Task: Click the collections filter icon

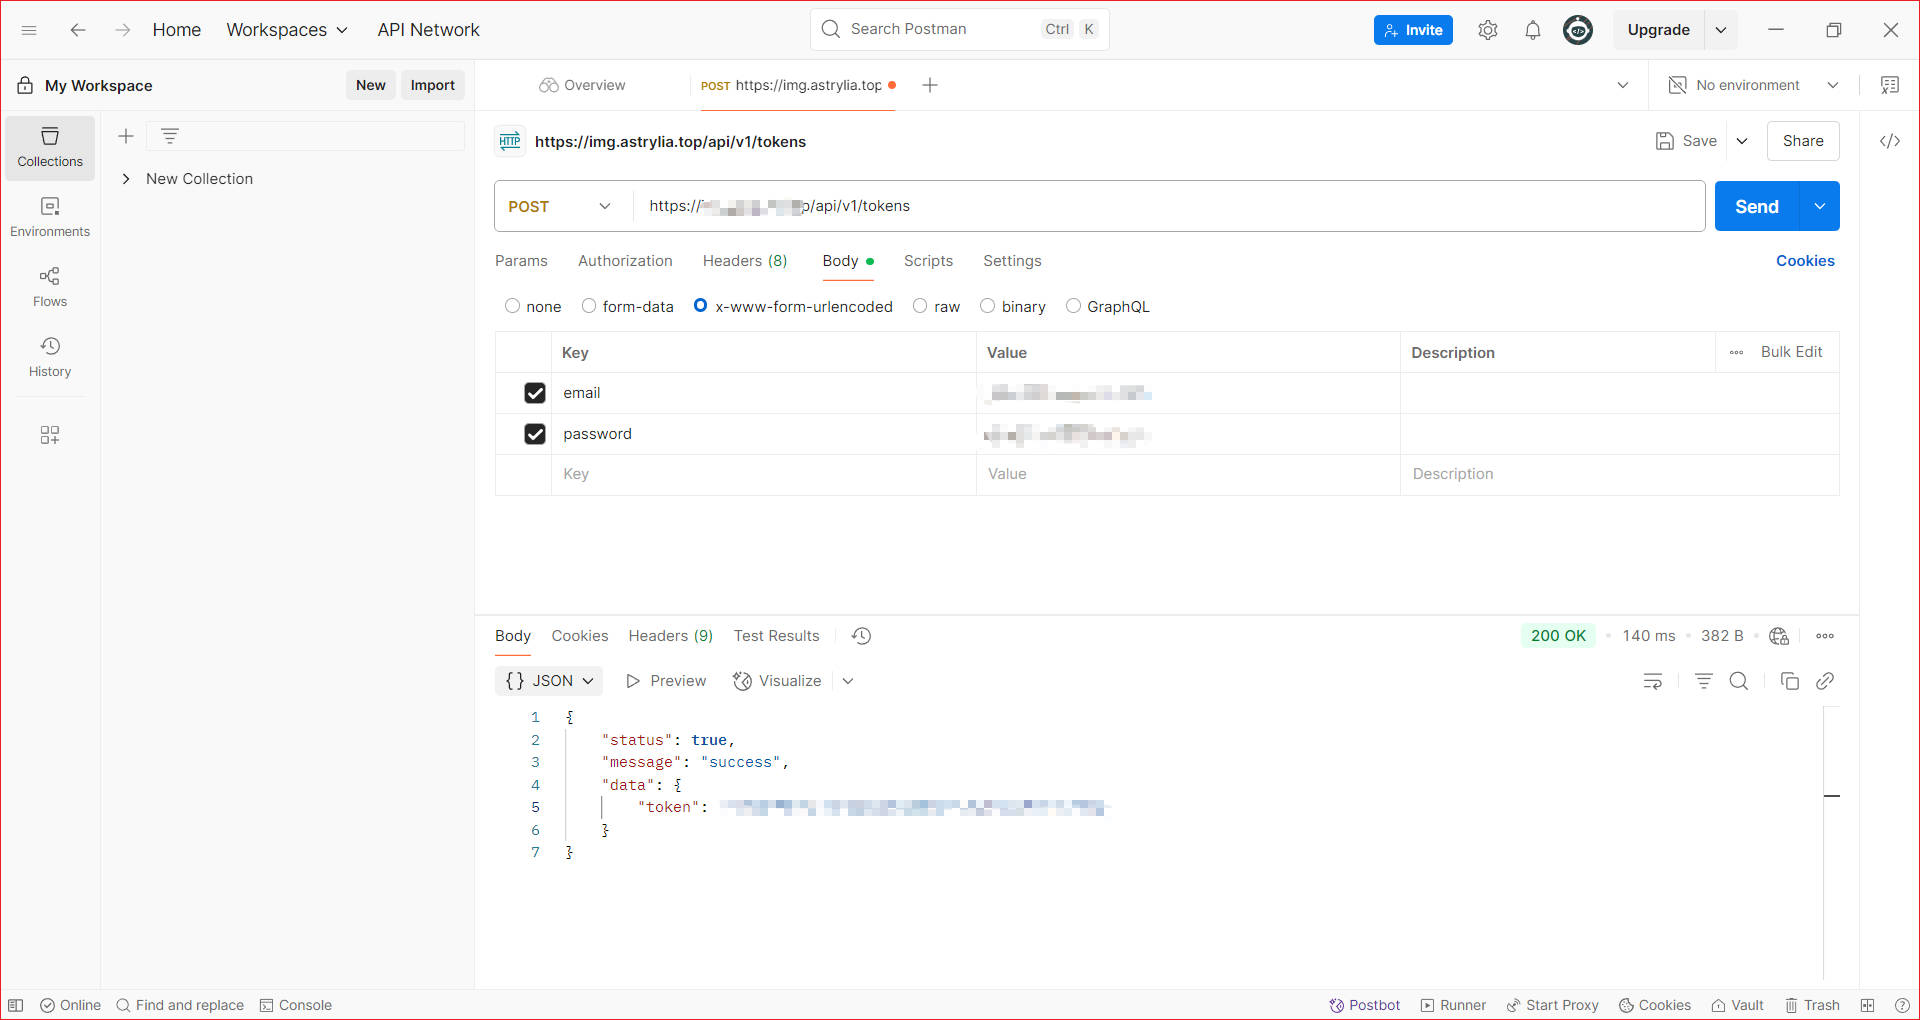Action: click(x=170, y=136)
